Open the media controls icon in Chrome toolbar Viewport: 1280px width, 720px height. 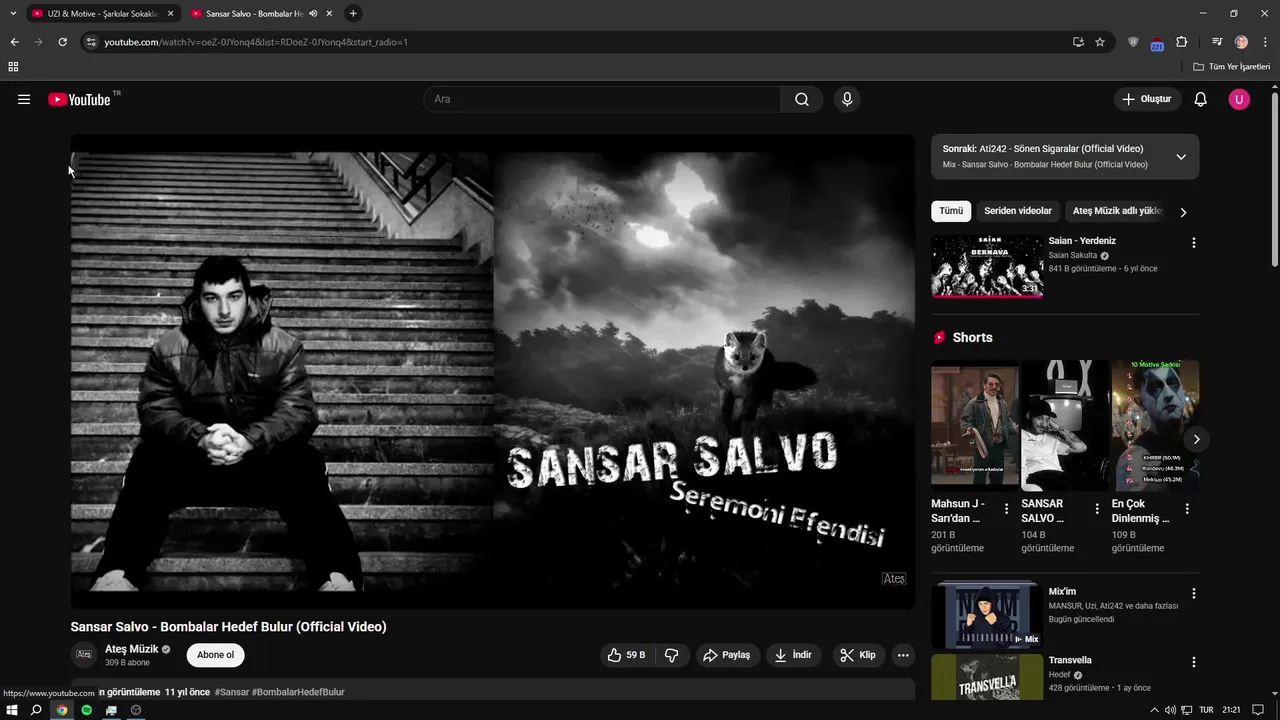click(1217, 42)
